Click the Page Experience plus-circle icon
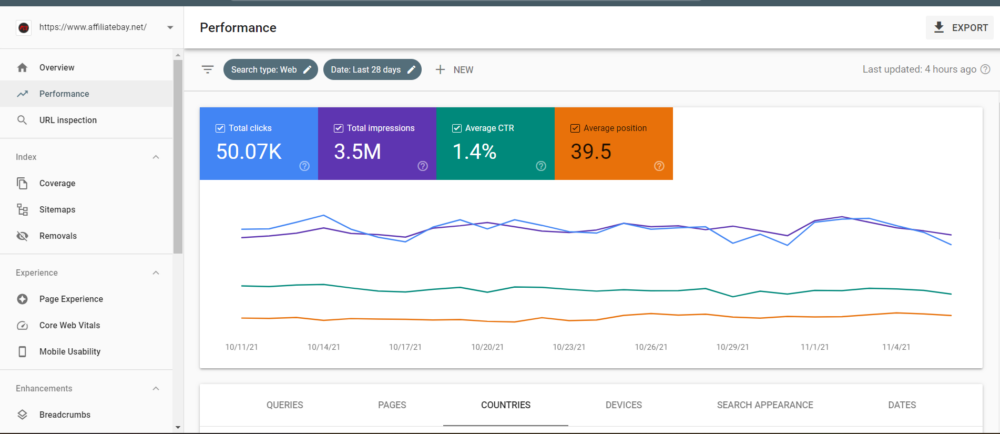Screen dimensions: 1000x434 tap(22, 299)
